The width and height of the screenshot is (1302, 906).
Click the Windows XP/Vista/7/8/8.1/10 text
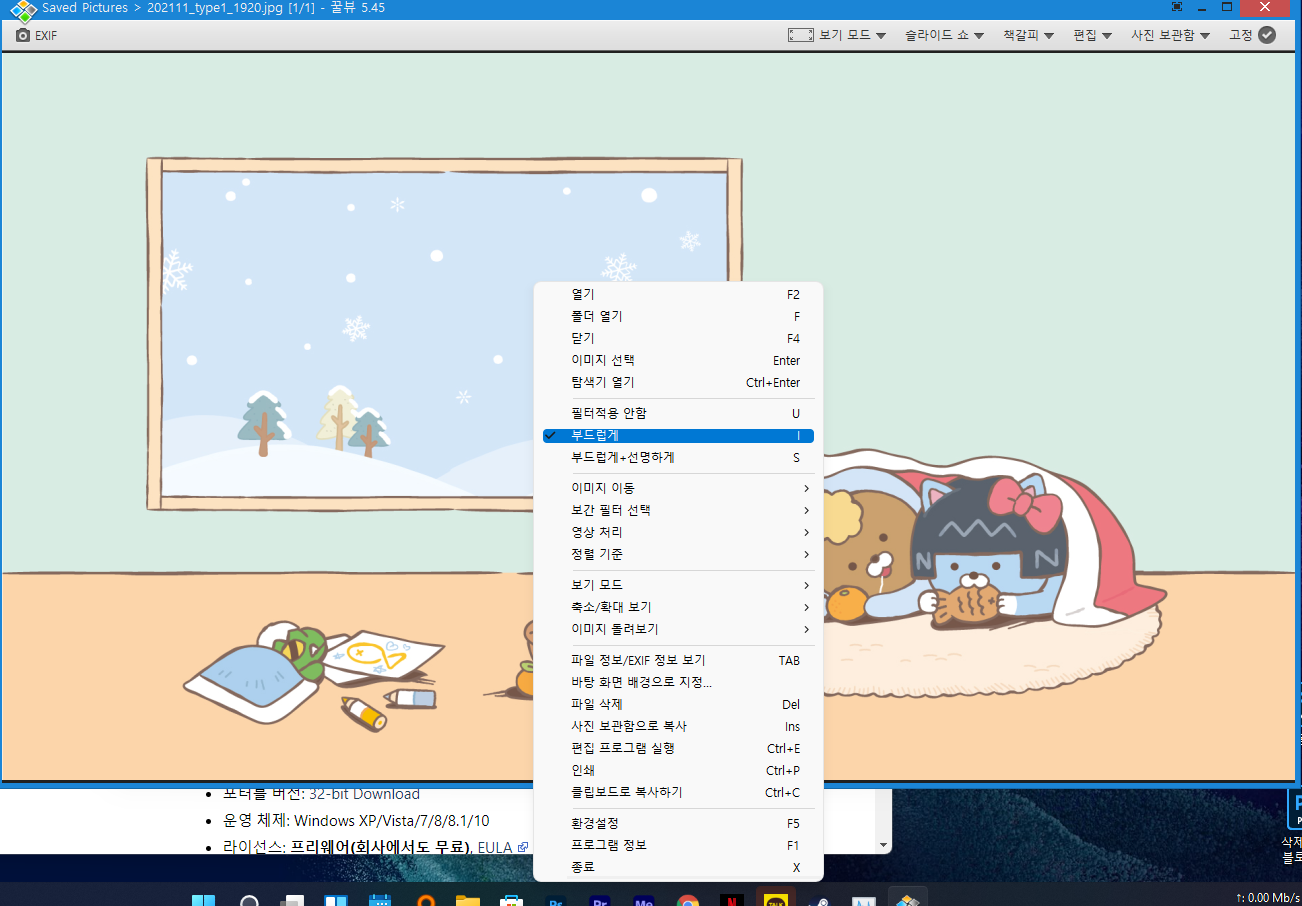tap(392, 820)
